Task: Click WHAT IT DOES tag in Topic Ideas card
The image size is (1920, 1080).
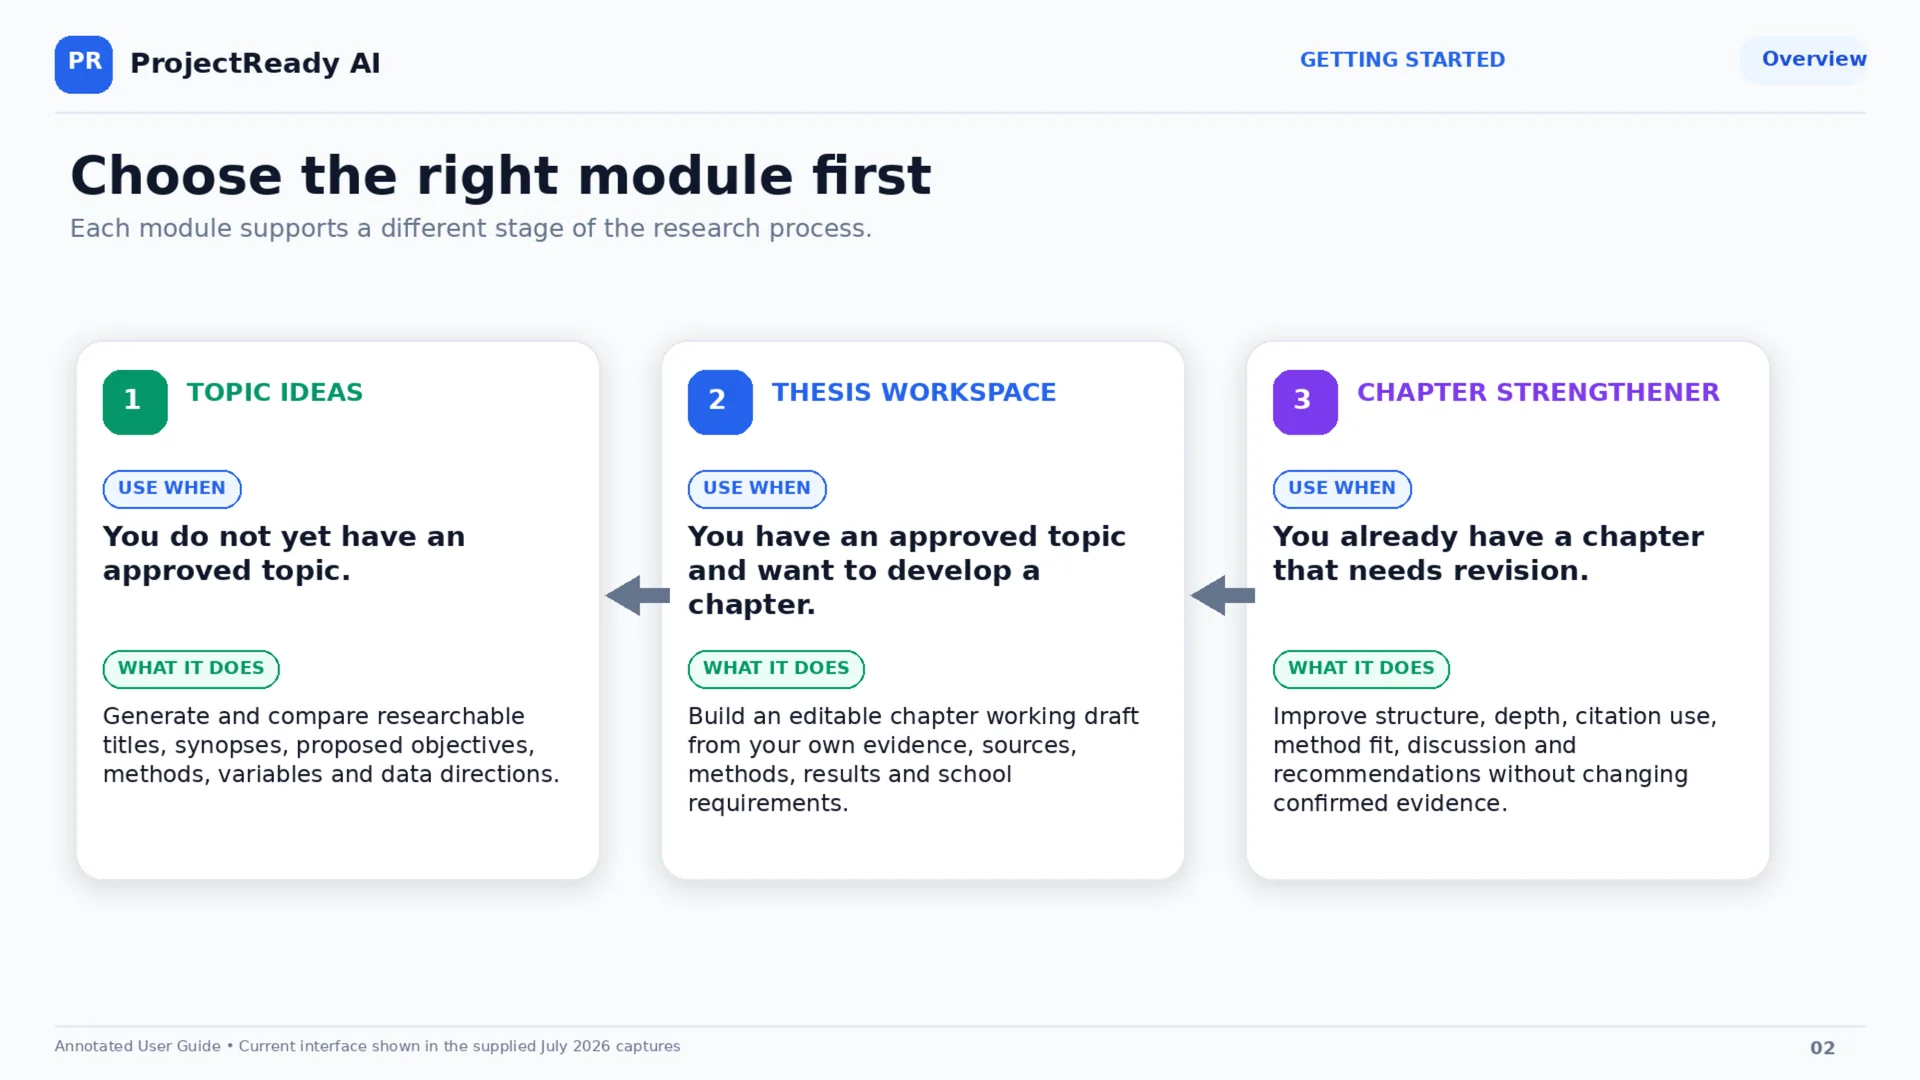Action: coord(191,669)
